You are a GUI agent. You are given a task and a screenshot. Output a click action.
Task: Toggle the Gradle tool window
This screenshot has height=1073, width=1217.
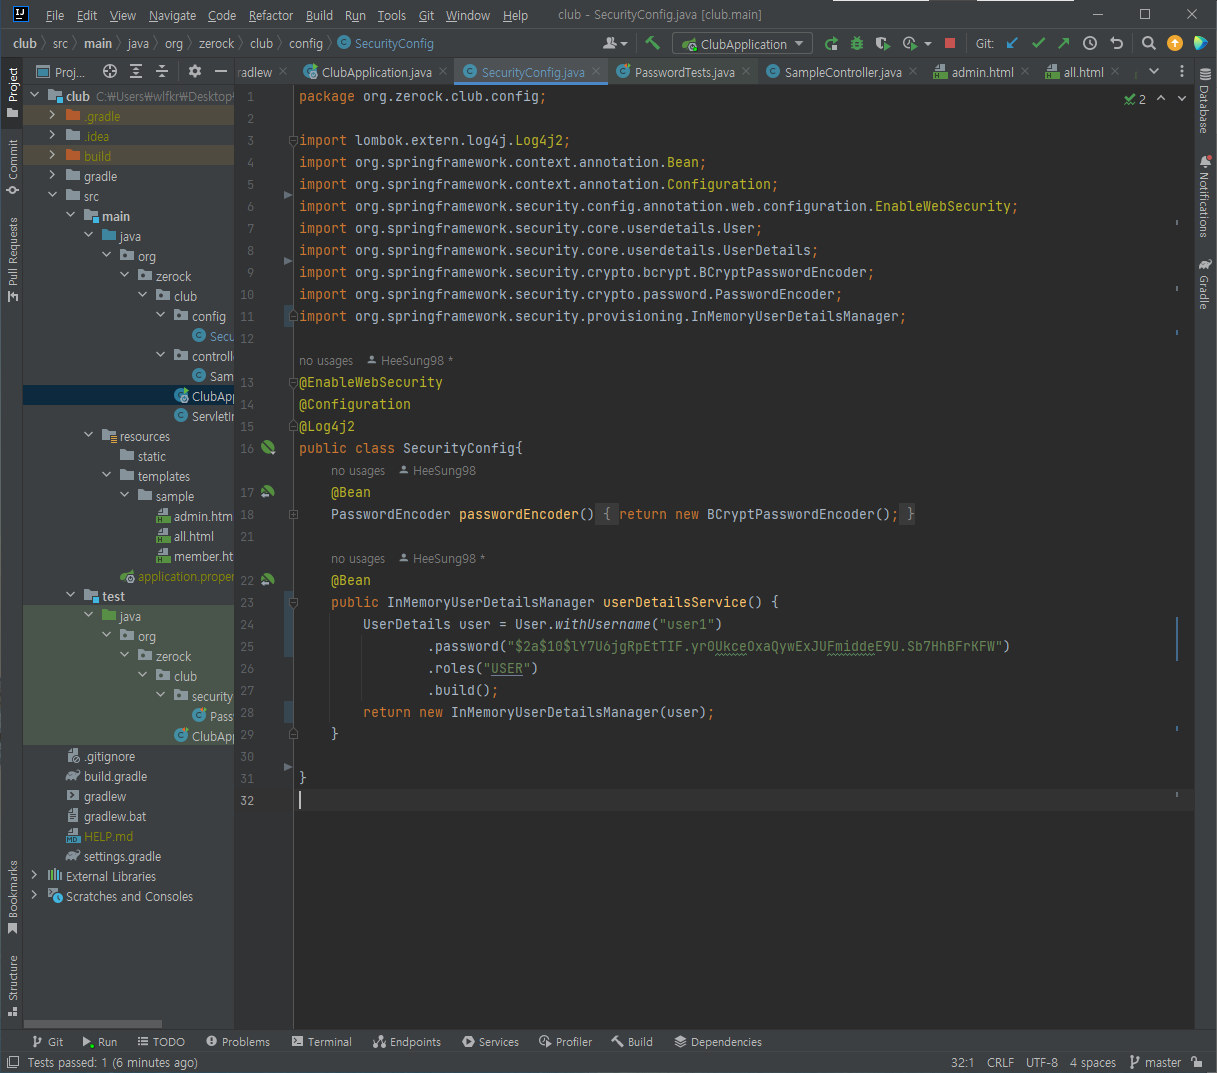click(x=1204, y=284)
